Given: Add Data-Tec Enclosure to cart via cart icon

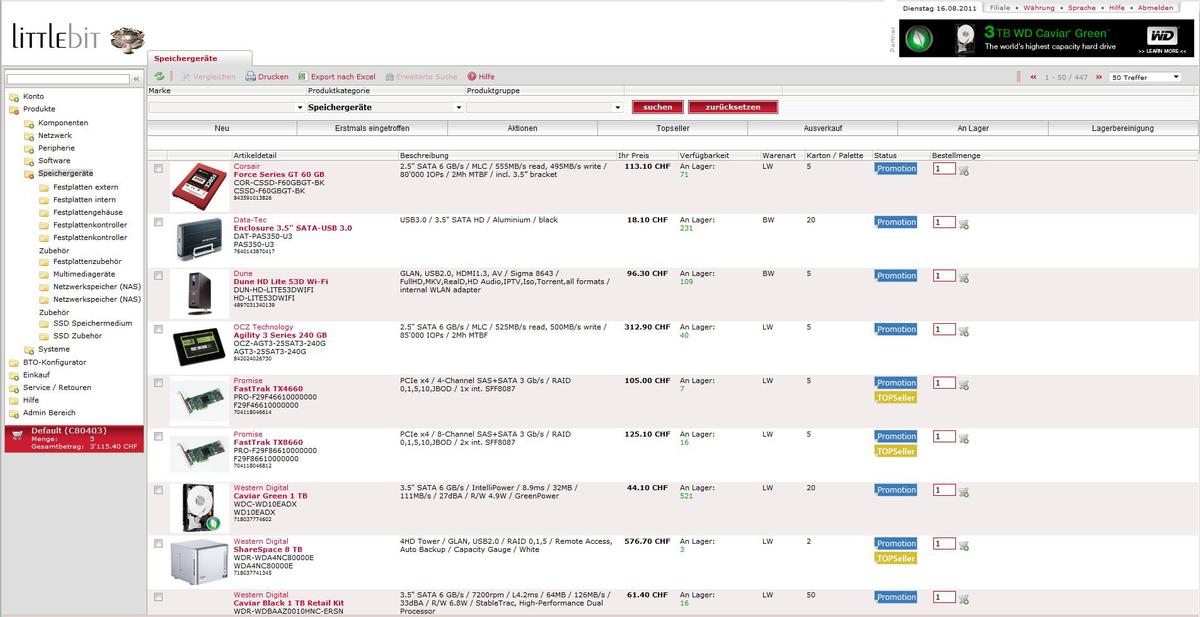Looking at the screenshot, I should (x=964, y=223).
